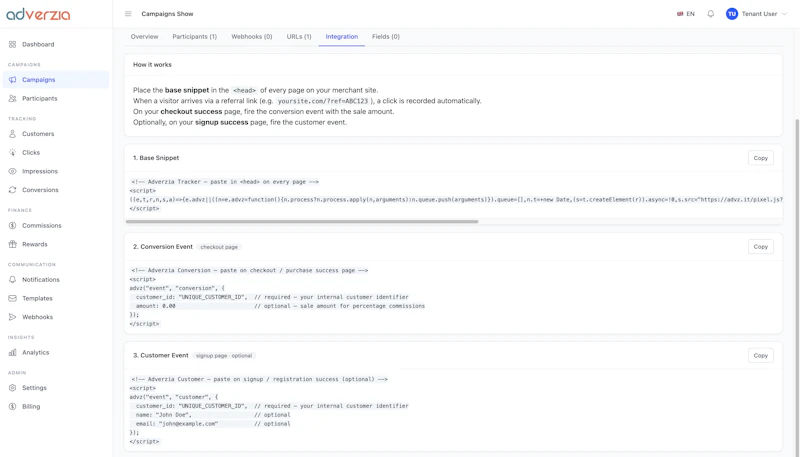Open the notifications bell in header
Image resolution: width=800 pixels, height=457 pixels.
[x=710, y=14]
